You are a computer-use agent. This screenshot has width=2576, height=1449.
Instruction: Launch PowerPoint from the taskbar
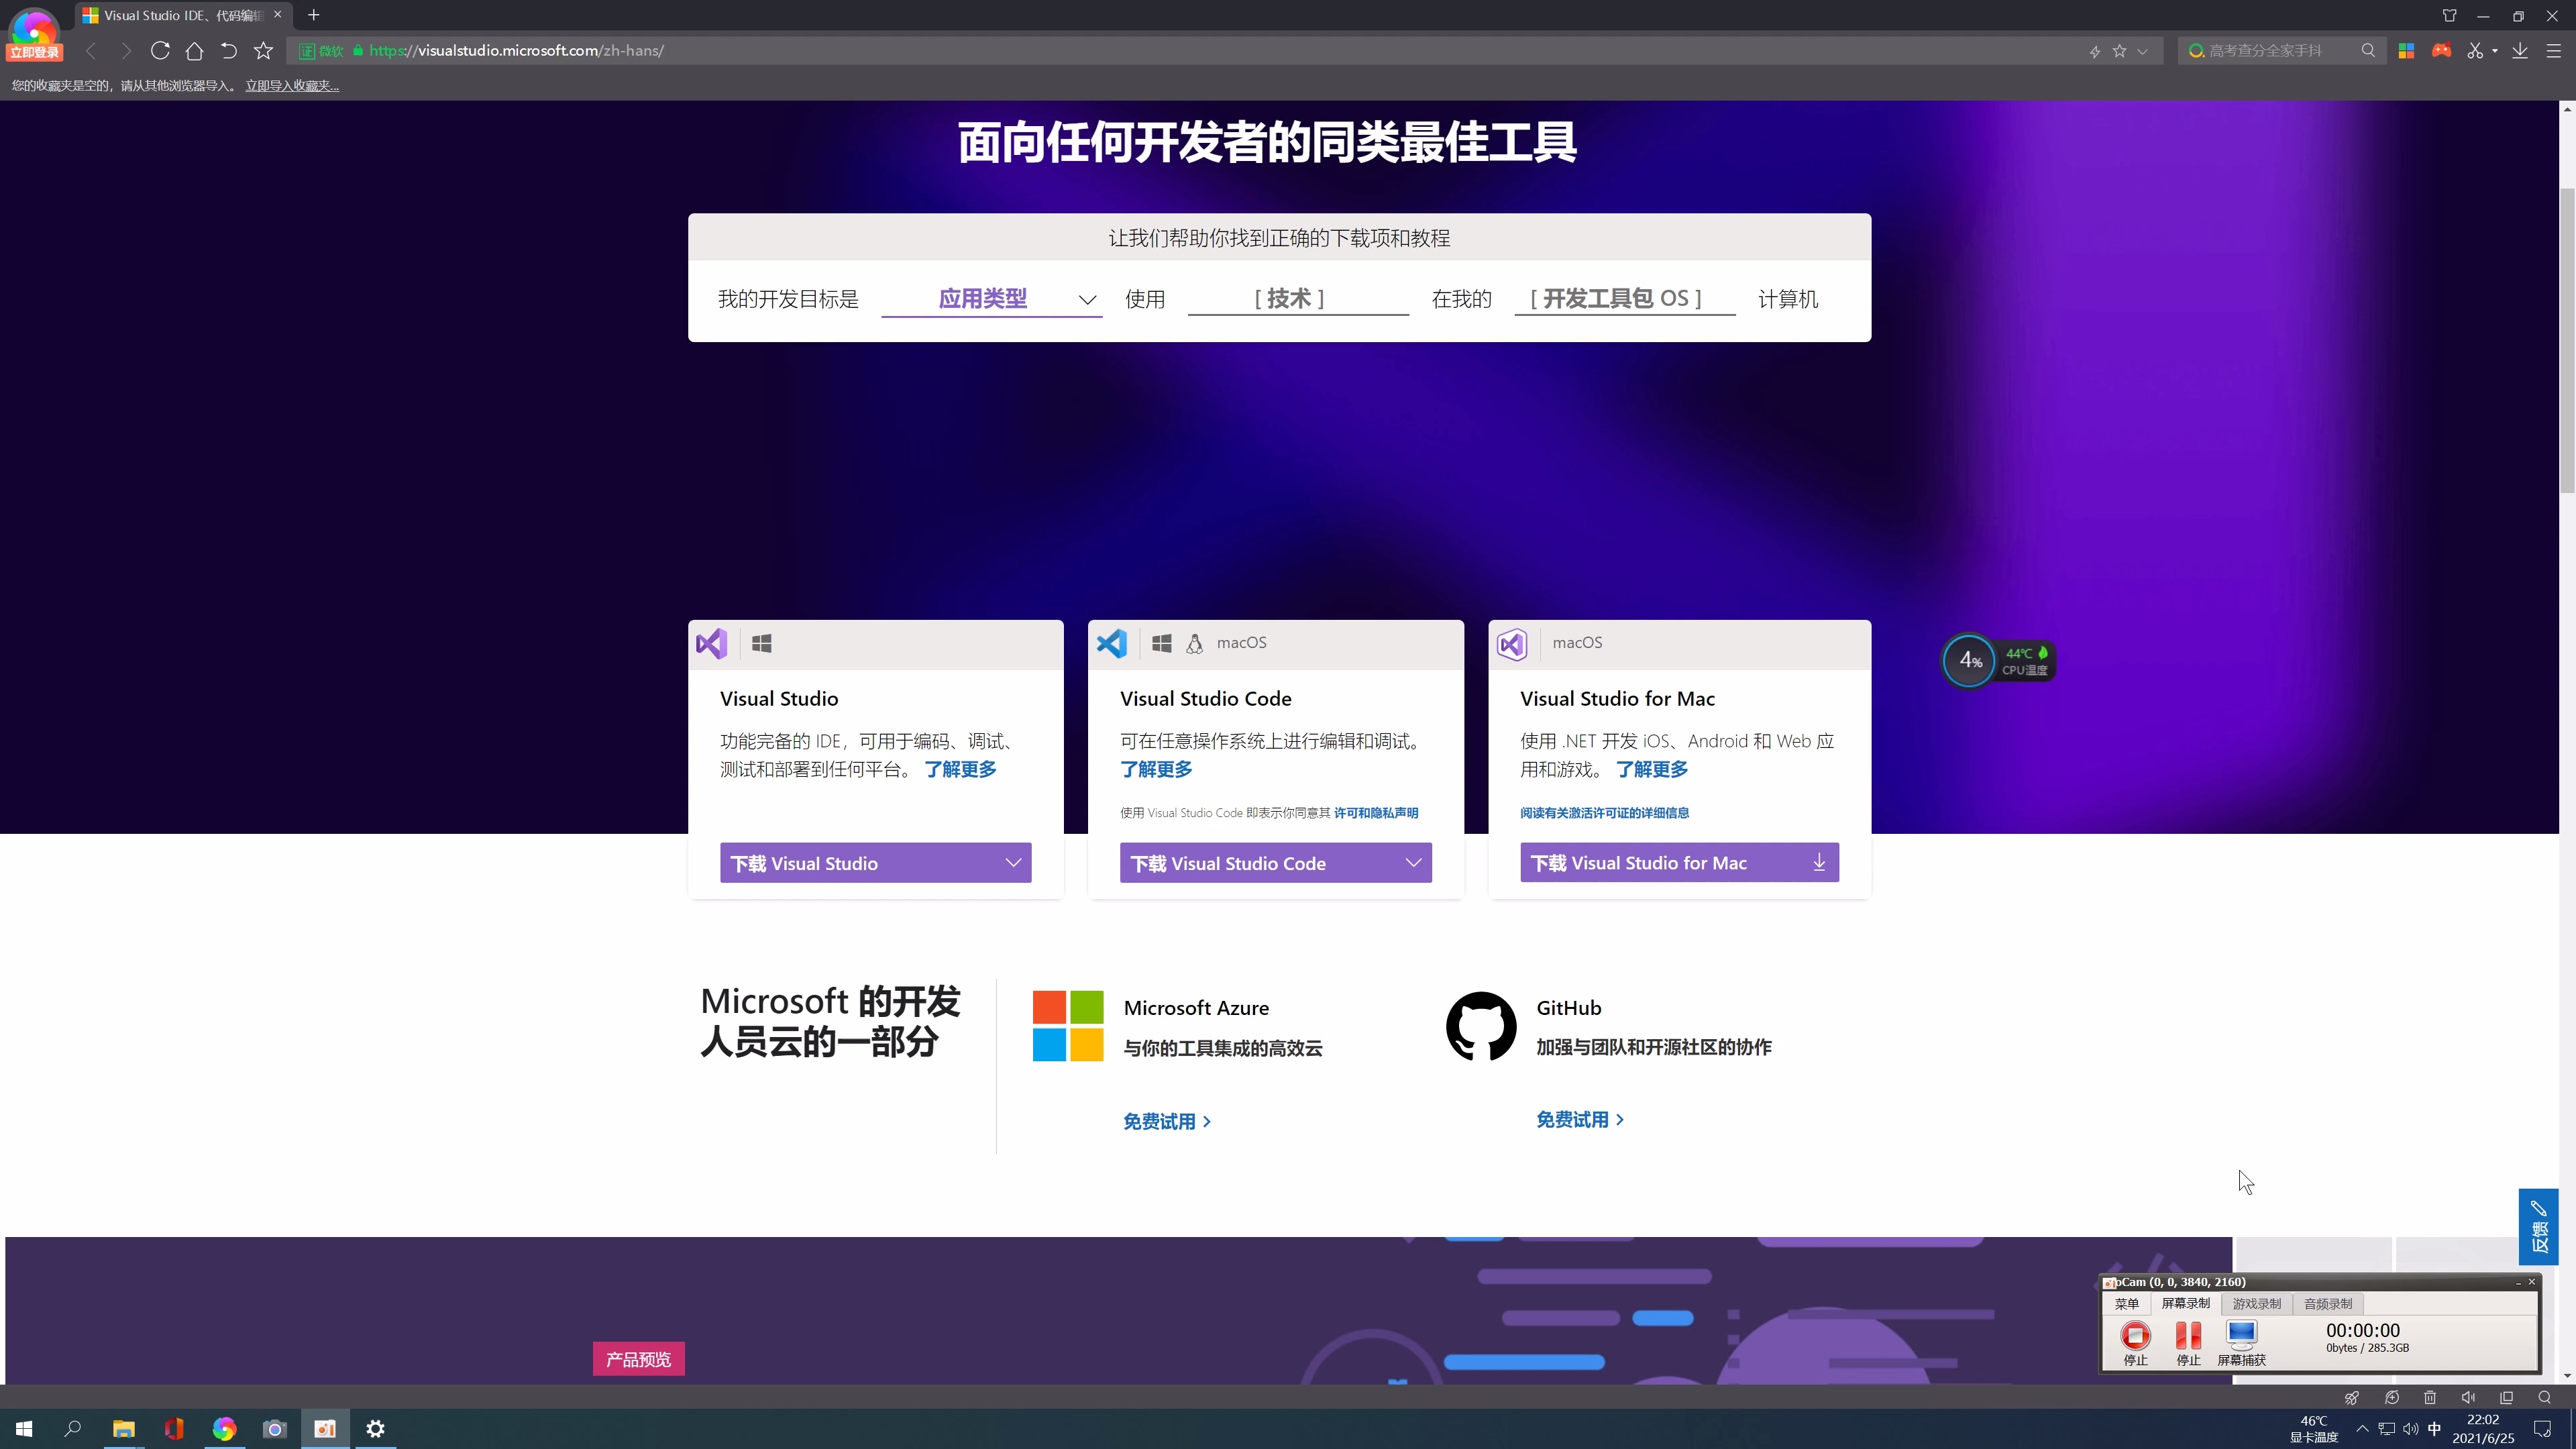[324, 1428]
